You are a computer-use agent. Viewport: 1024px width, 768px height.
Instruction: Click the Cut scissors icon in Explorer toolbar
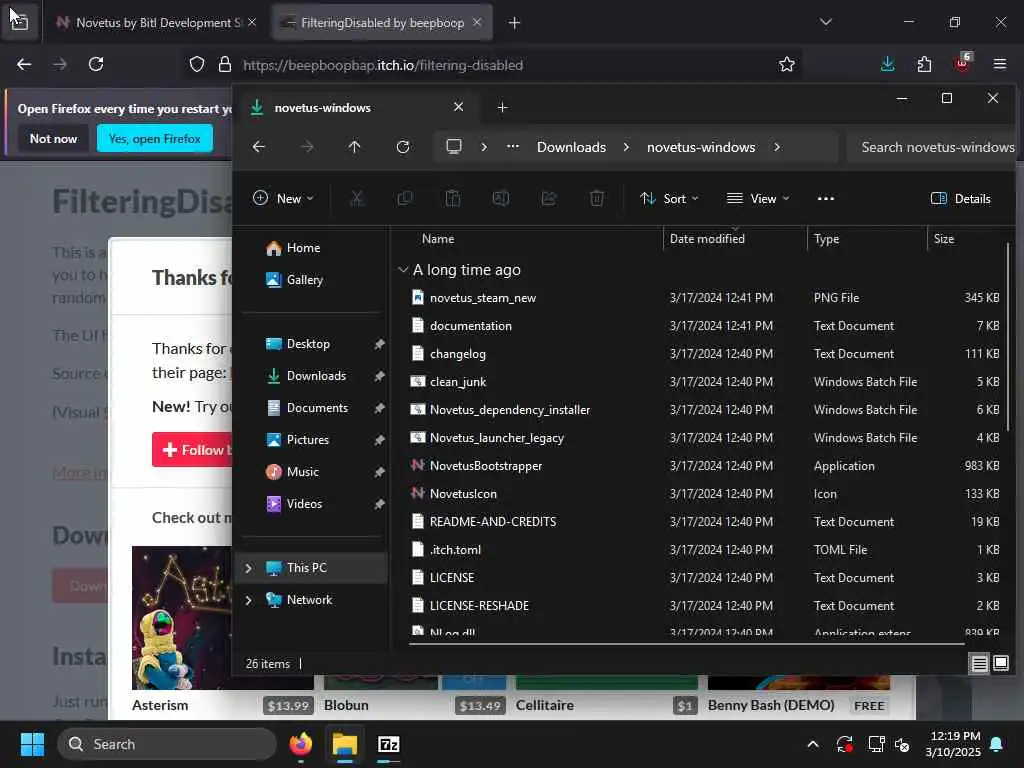(357, 199)
